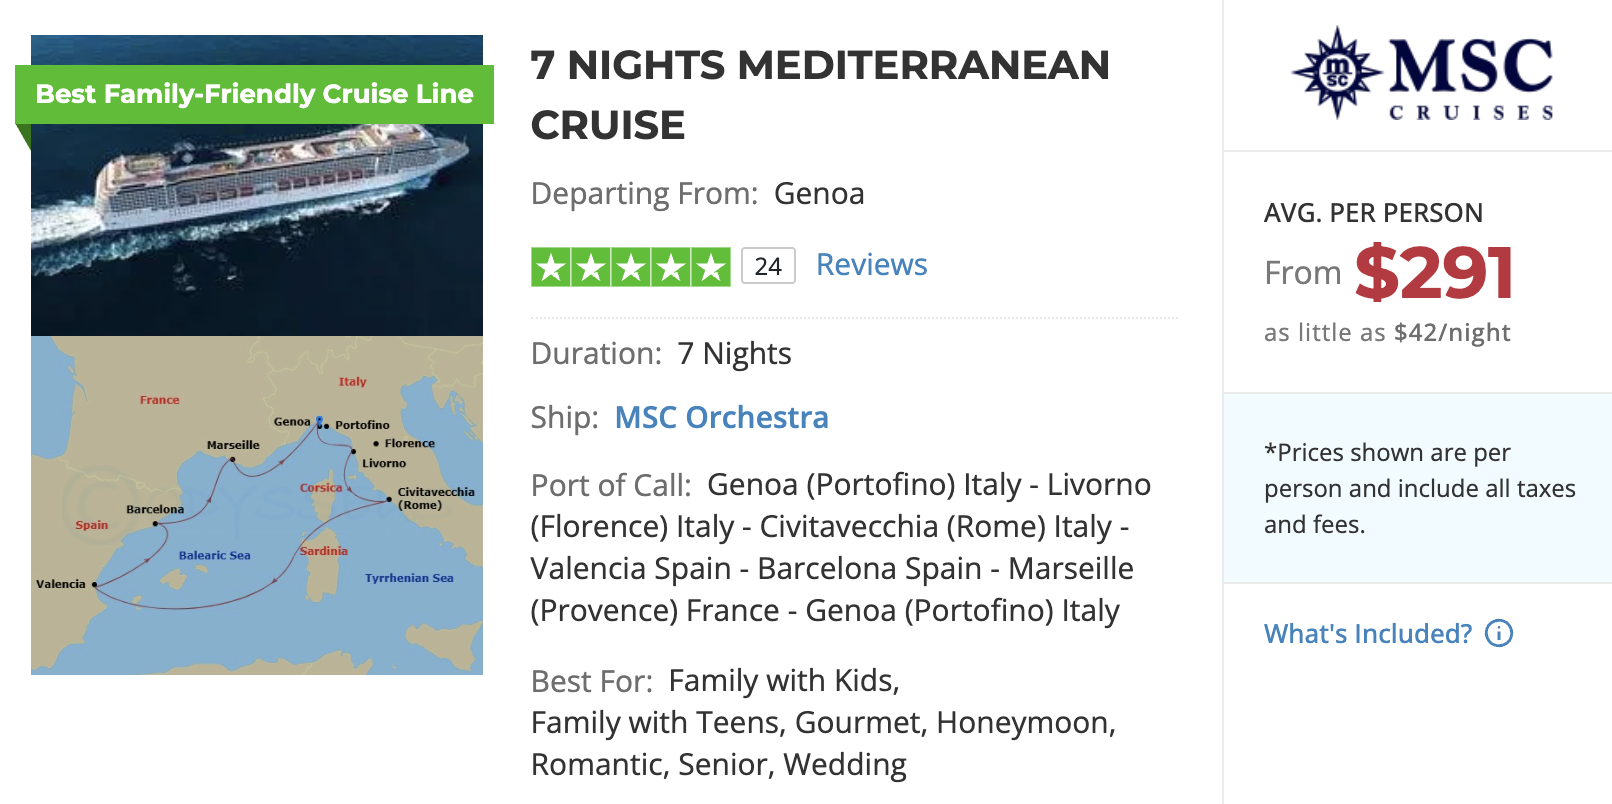The height and width of the screenshot is (804, 1612).
Task: Click the middle star of the rating
Action: (629, 266)
